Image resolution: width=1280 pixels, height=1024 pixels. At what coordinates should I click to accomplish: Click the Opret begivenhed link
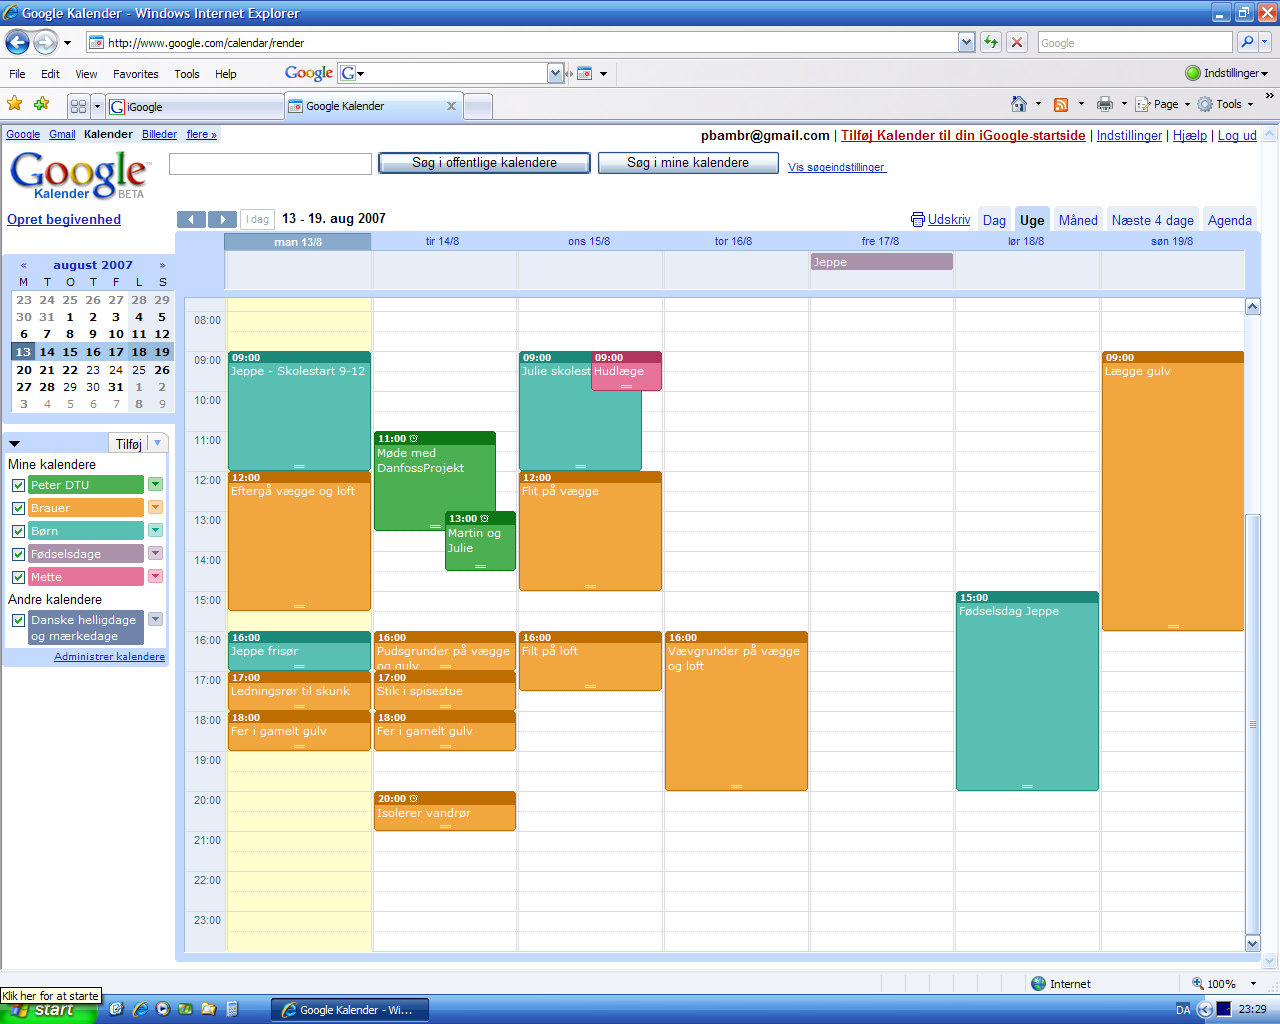[64, 220]
